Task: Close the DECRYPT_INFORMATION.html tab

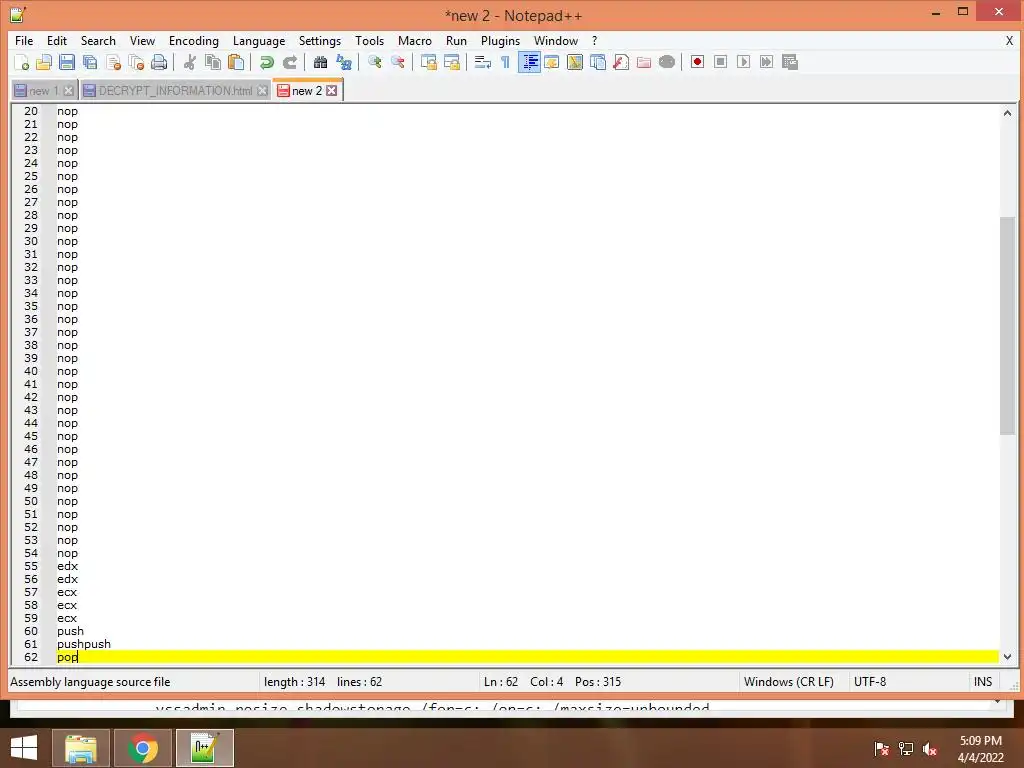Action: click(x=262, y=91)
